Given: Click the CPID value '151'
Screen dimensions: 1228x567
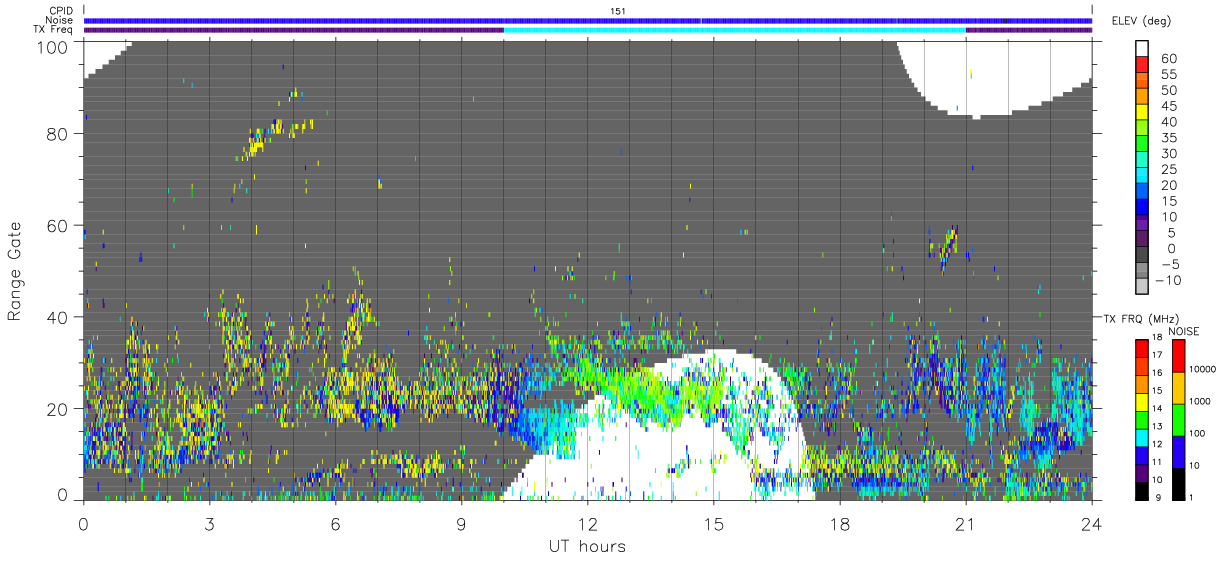Looking at the screenshot, I should tap(618, 10).
